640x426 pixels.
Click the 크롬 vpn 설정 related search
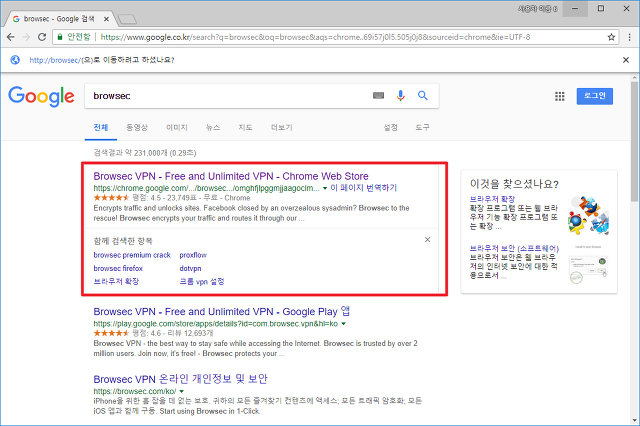click(202, 282)
